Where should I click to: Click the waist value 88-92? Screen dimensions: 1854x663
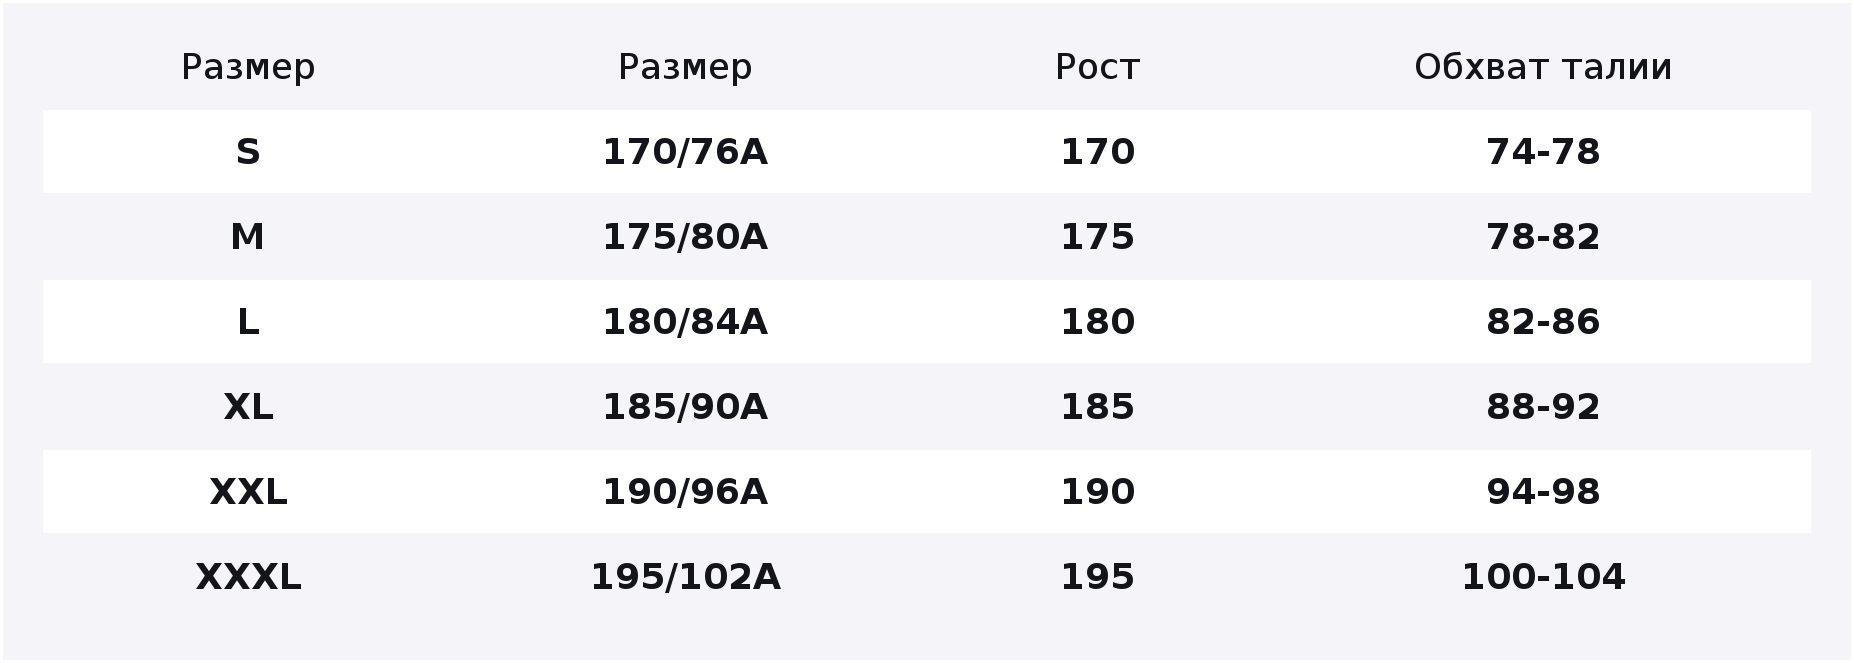(1543, 407)
